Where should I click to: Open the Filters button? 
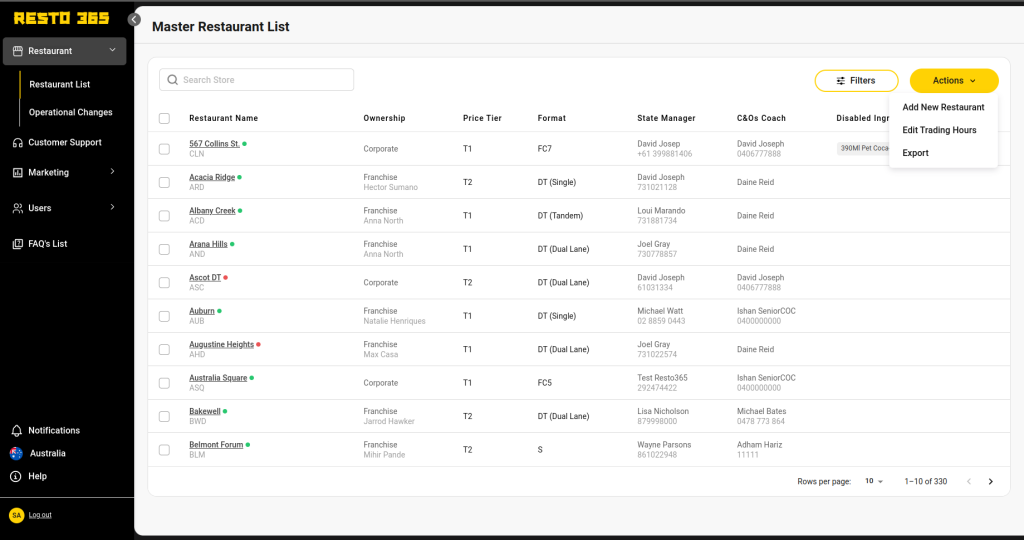click(856, 81)
